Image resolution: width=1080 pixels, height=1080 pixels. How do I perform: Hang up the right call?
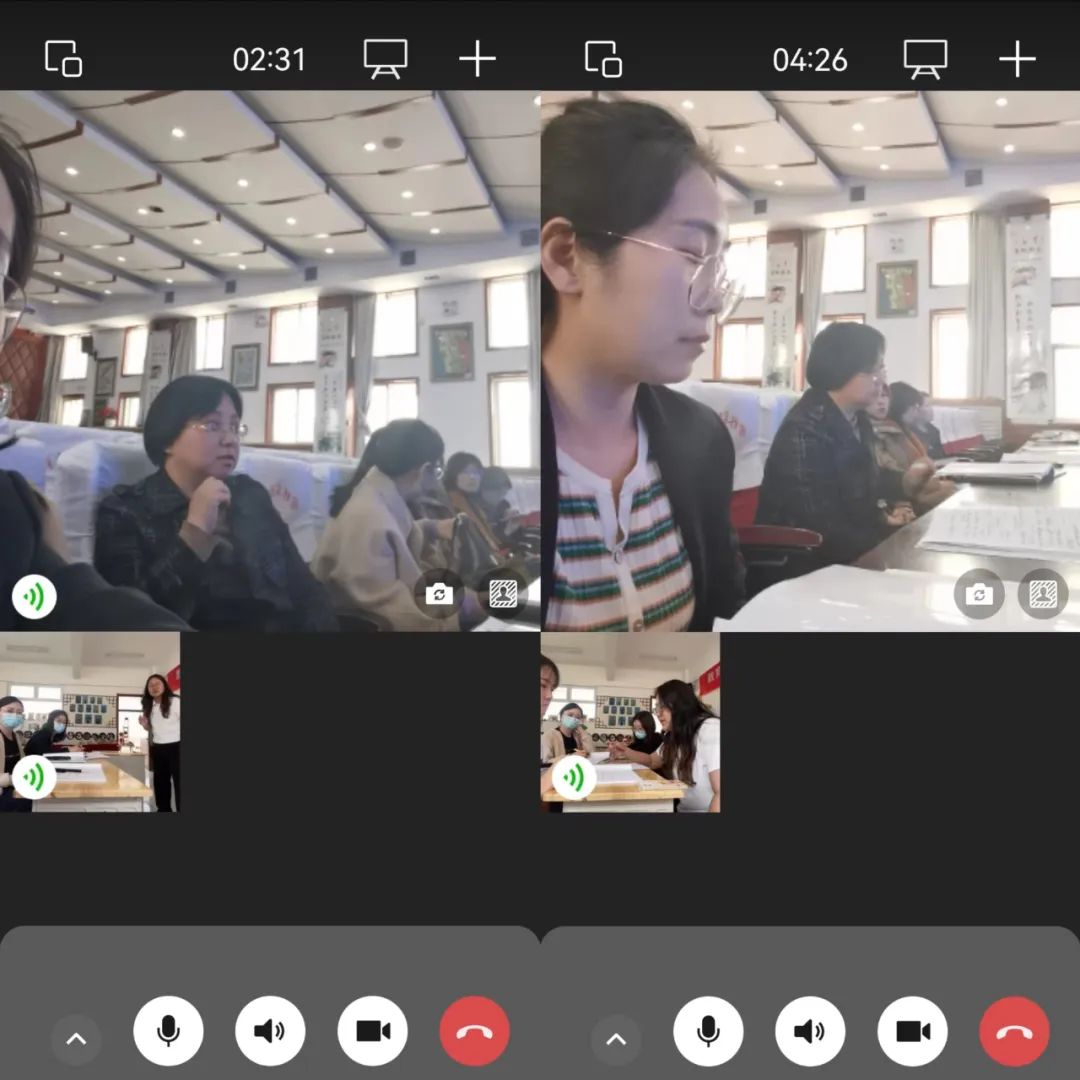pos(1015,1031)
